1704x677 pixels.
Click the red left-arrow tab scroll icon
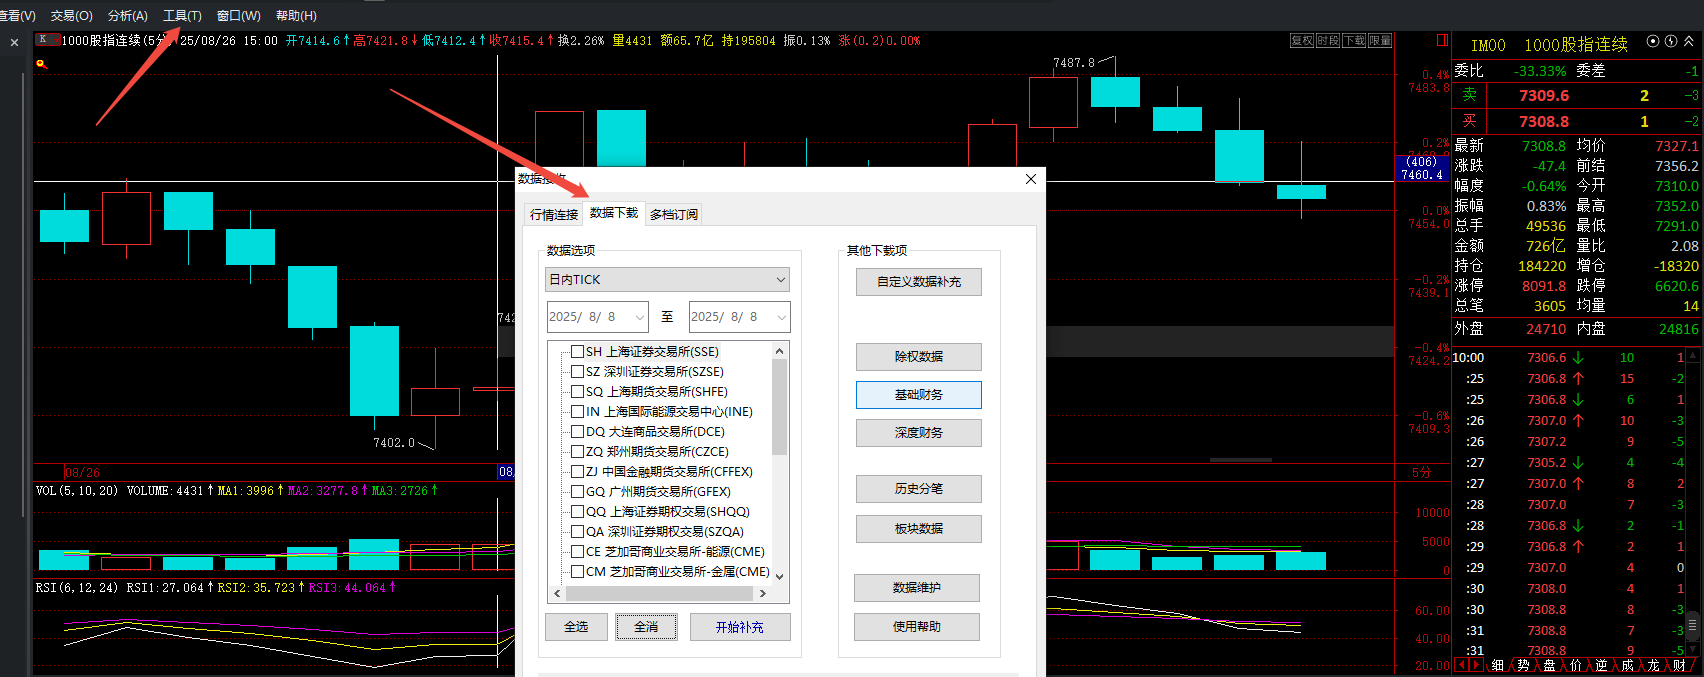click(x=1462, y=665)
